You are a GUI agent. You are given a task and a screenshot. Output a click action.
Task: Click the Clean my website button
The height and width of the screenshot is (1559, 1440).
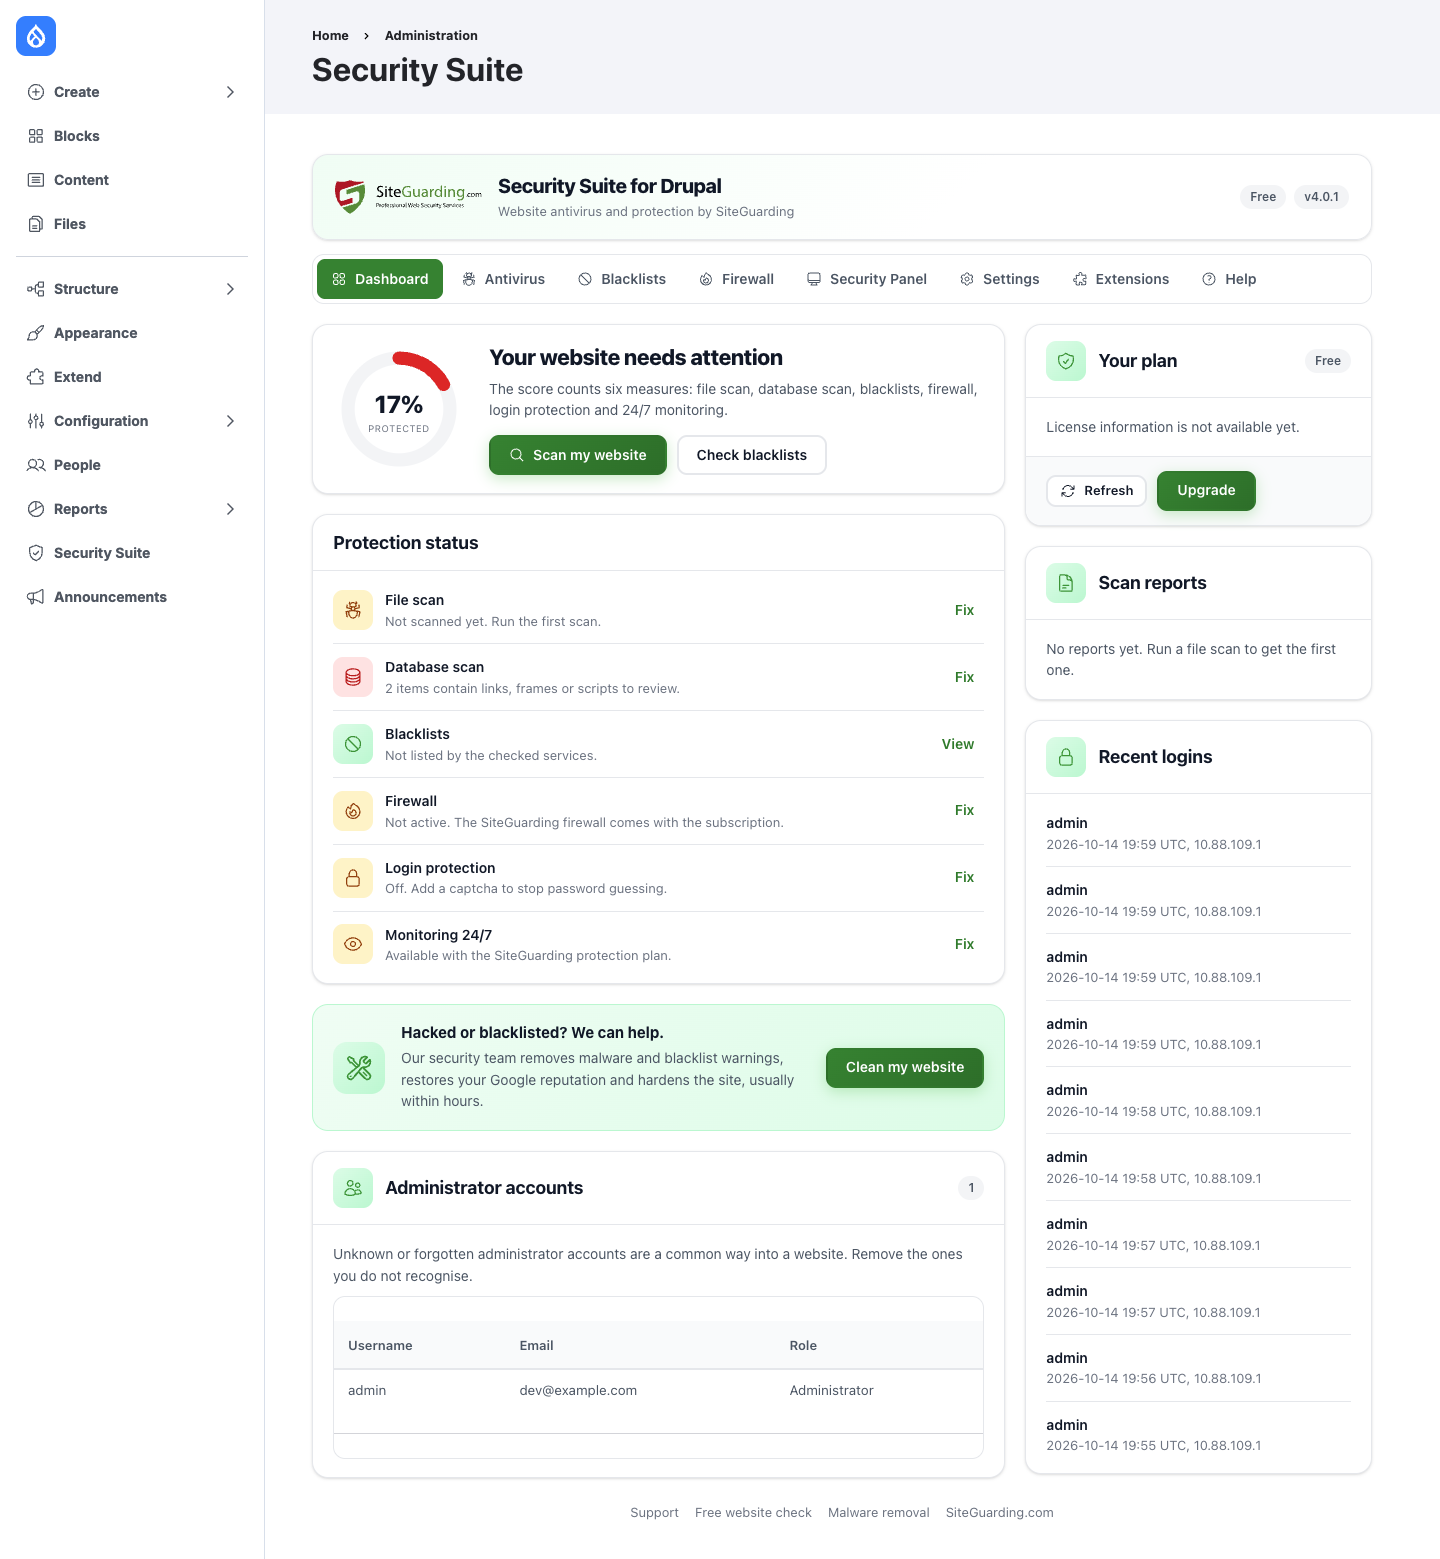point(905,1068)
